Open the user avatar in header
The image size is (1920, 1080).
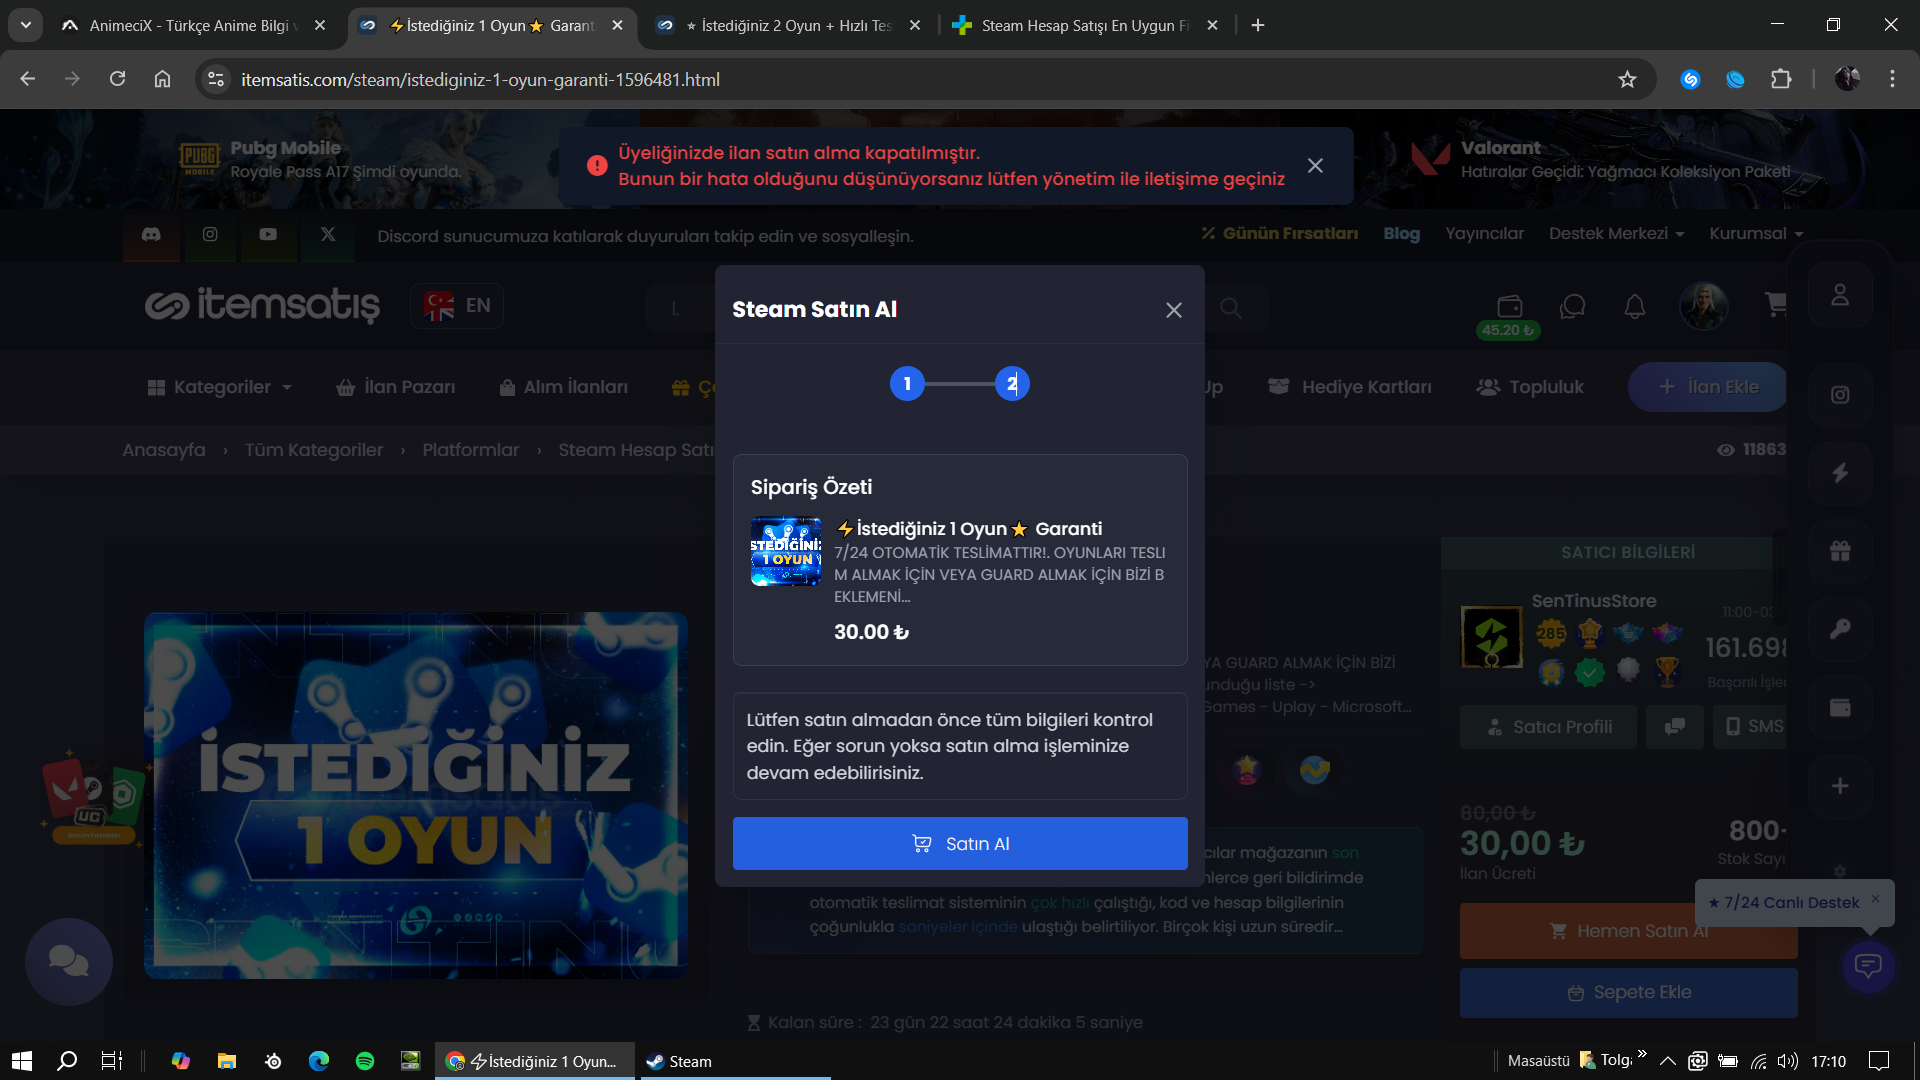click(x=1704, y=306)
